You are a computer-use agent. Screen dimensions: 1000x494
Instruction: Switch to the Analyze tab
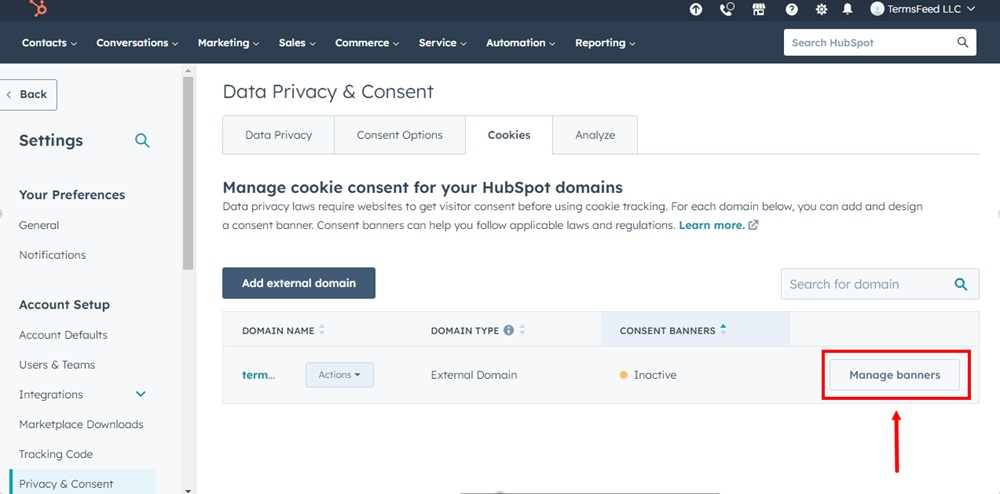click(x=595, y=135)
